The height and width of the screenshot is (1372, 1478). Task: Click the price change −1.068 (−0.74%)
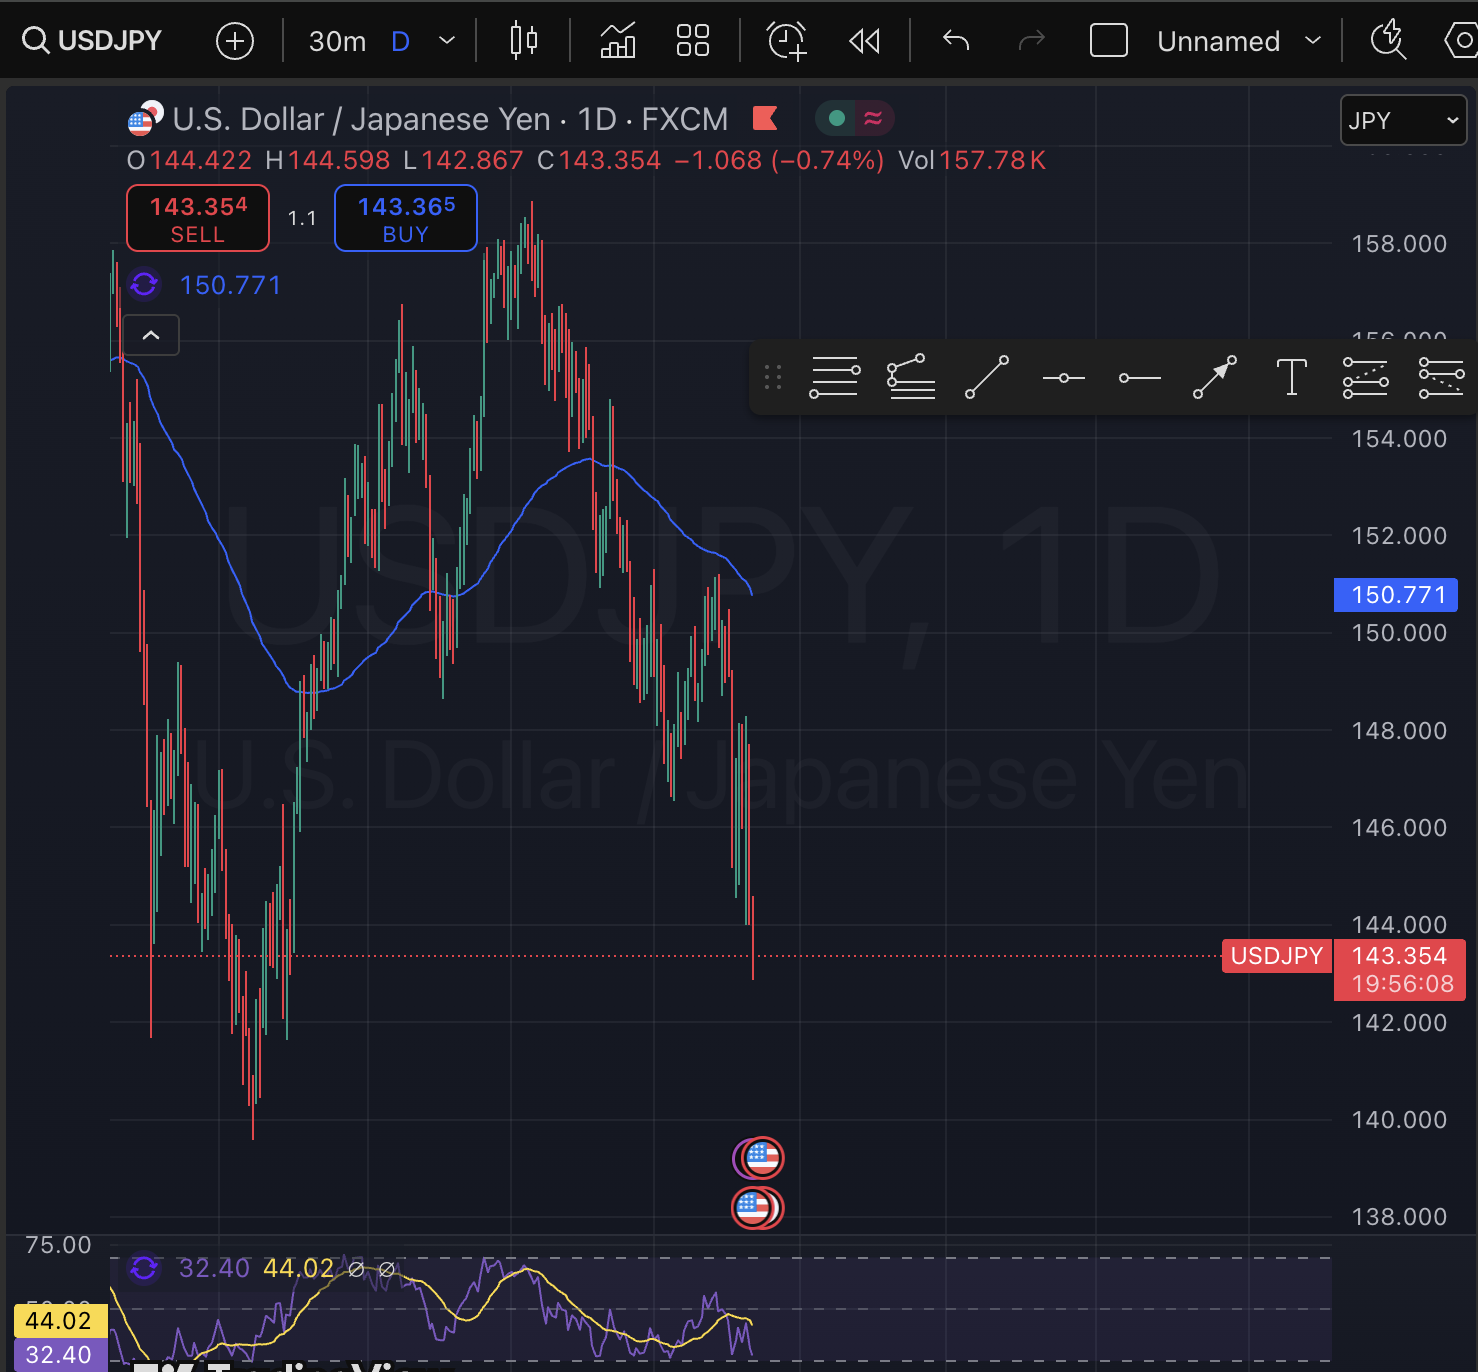pos(779,160)
